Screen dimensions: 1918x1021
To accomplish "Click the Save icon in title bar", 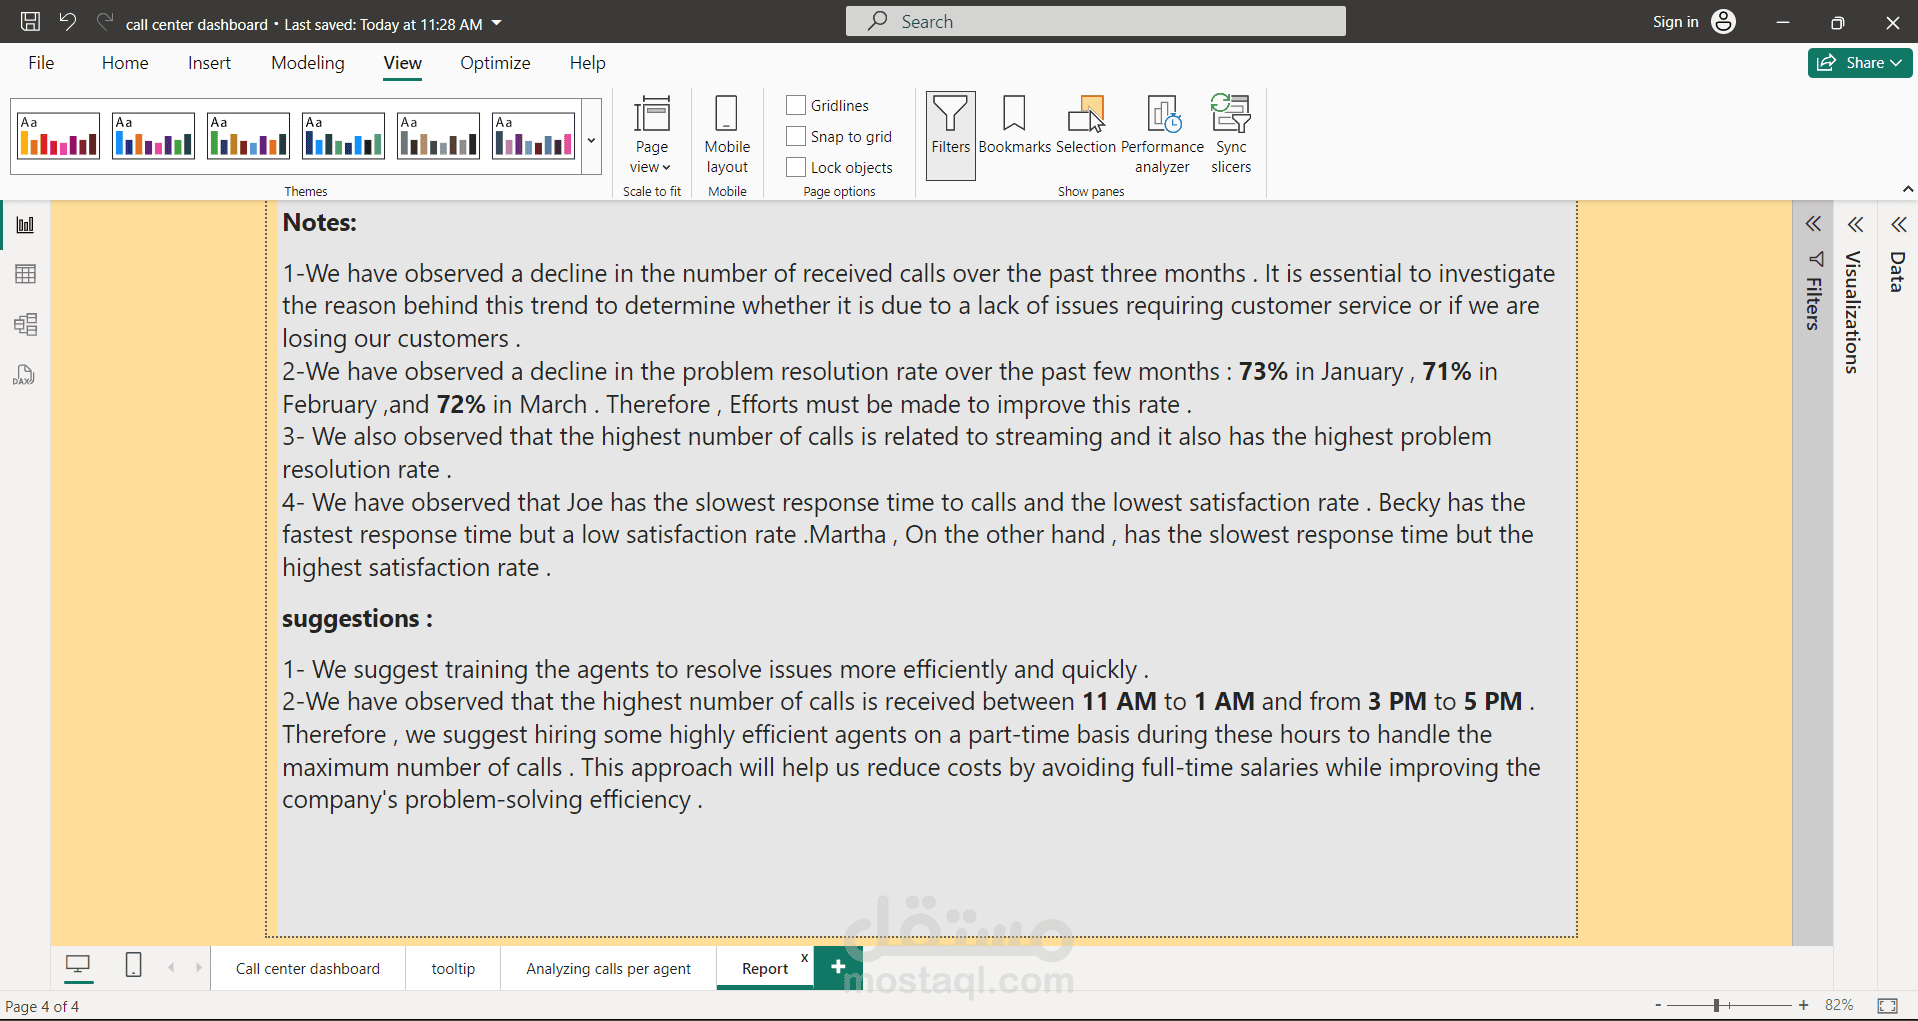I will click(x=30, y=22).
